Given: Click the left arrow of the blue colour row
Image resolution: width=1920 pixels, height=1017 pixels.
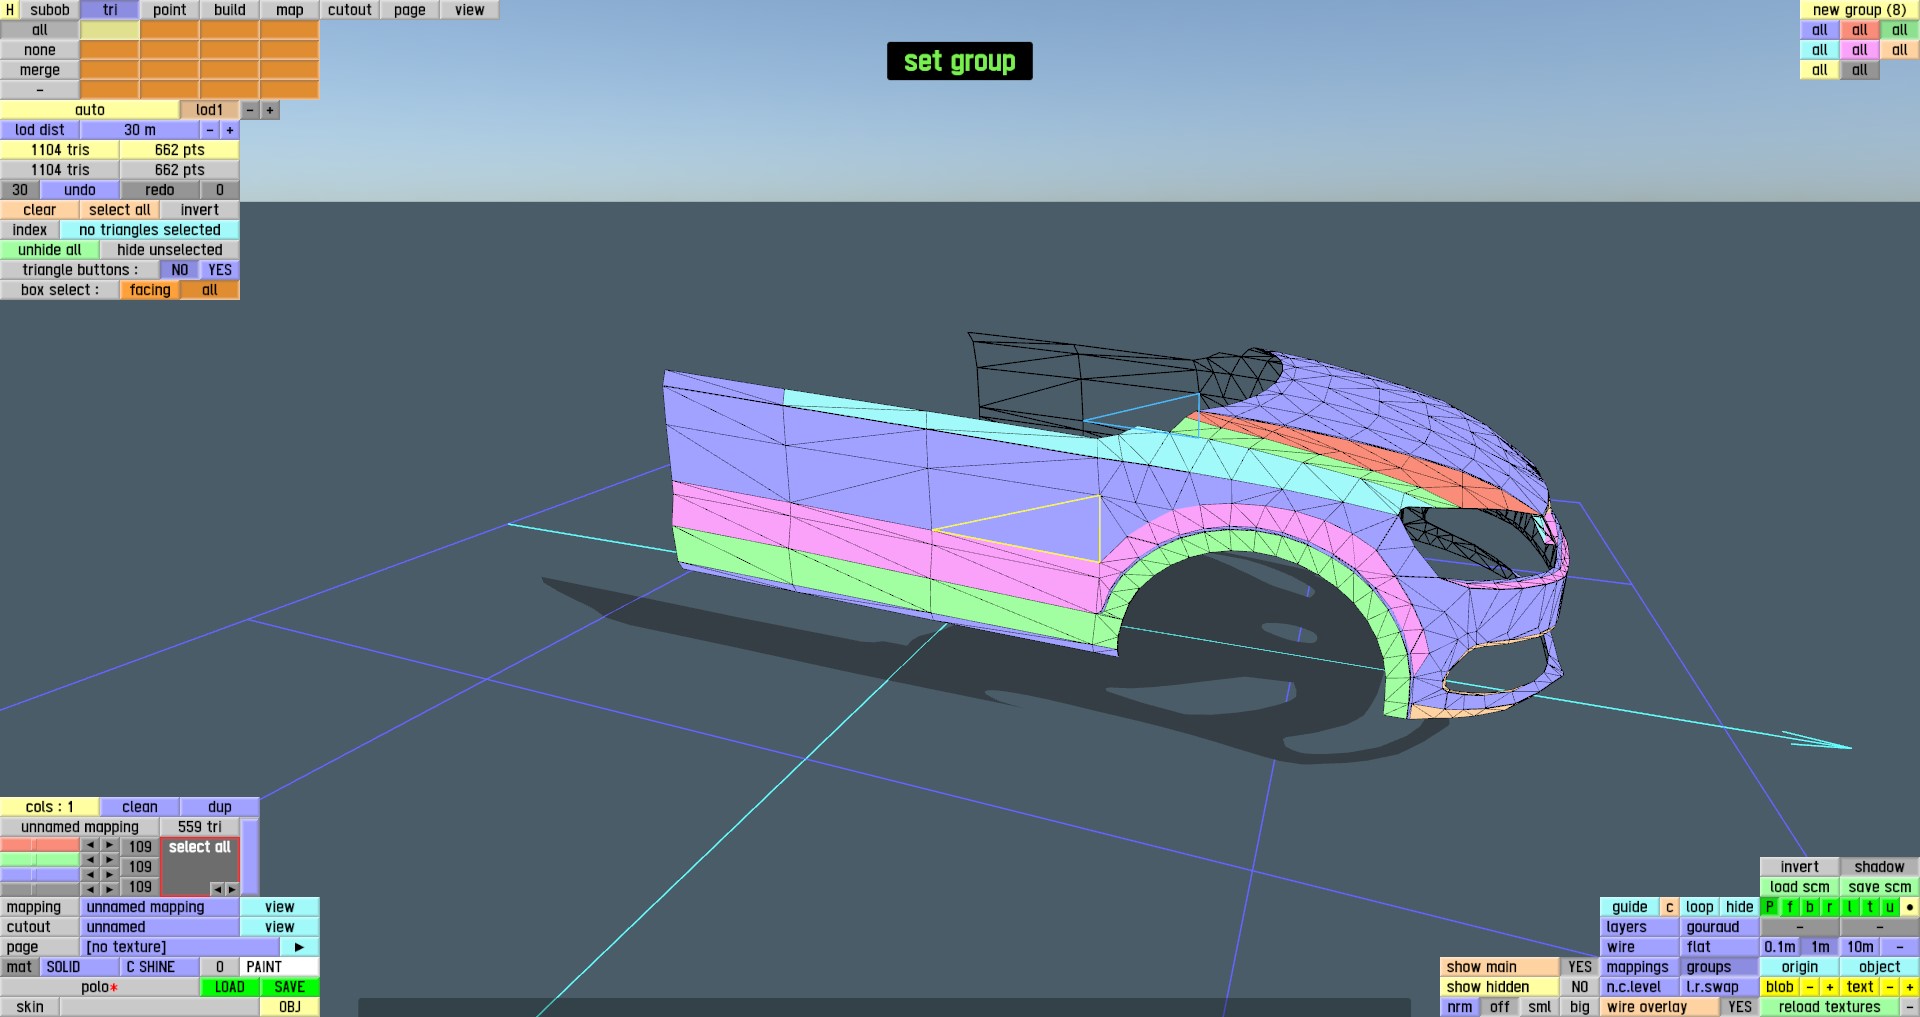Looking at the screenshot, I should [x=90, y=875].
